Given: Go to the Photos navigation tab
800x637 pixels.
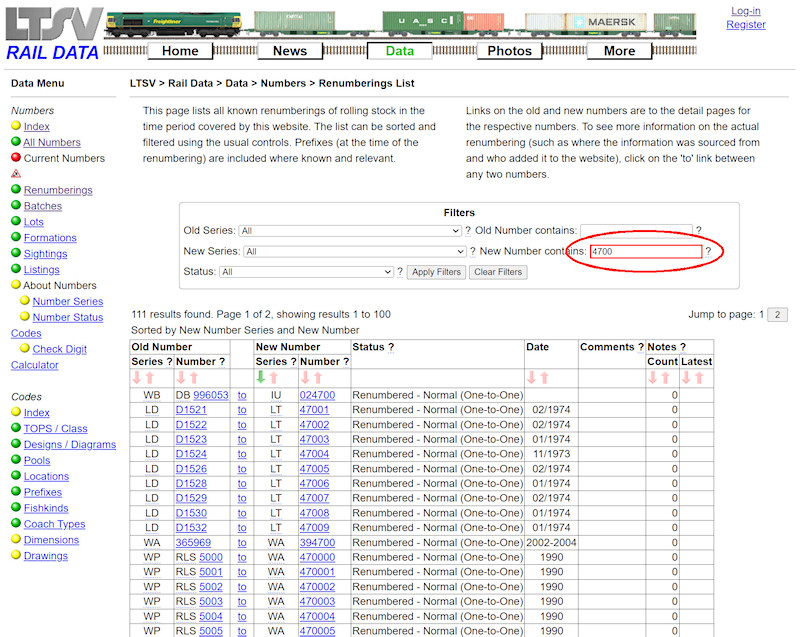Looking at the screenshot, I should [x=509, y=51].
